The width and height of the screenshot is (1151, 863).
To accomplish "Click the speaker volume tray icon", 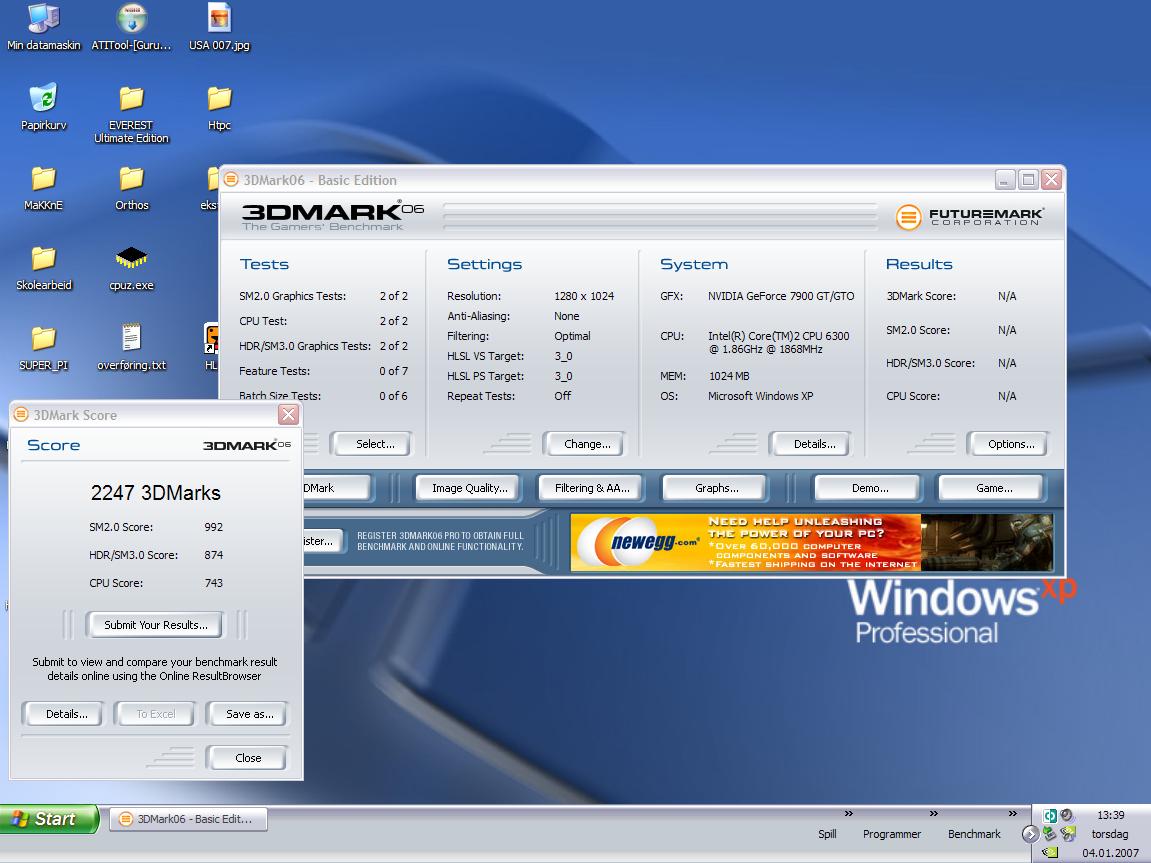I will pos(1066,815).
